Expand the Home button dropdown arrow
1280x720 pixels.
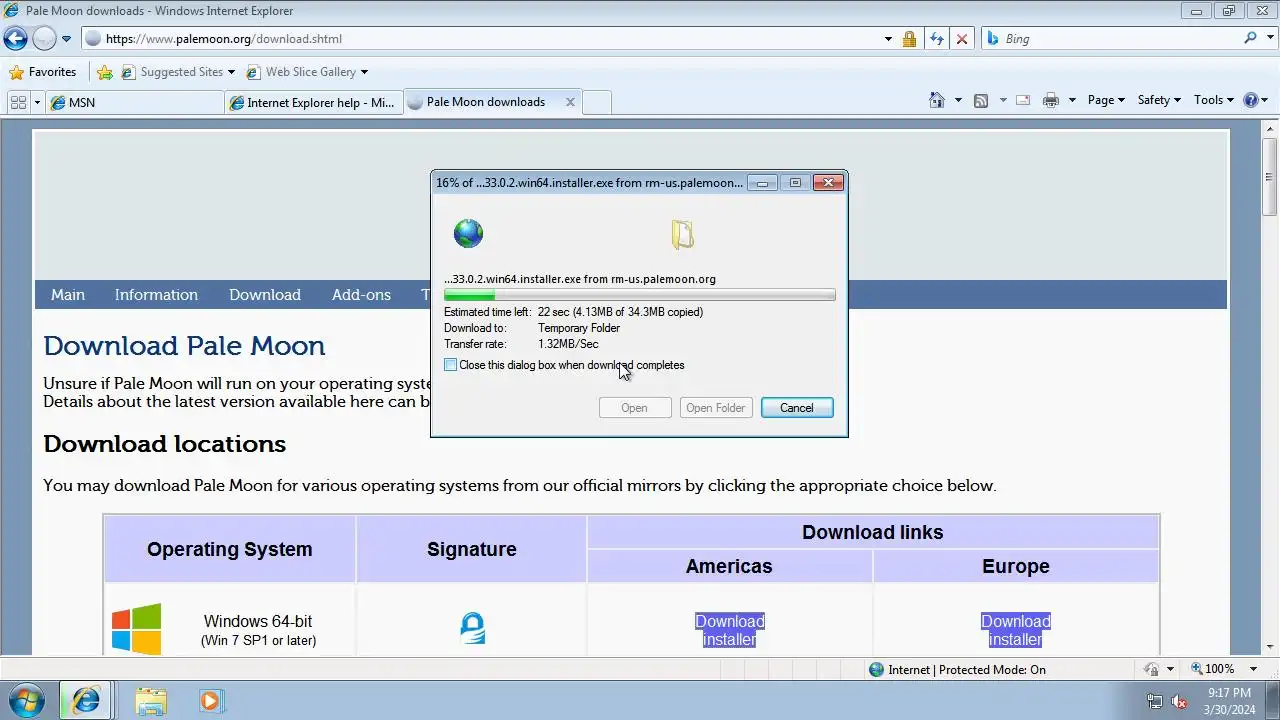[x=958, y=100]
